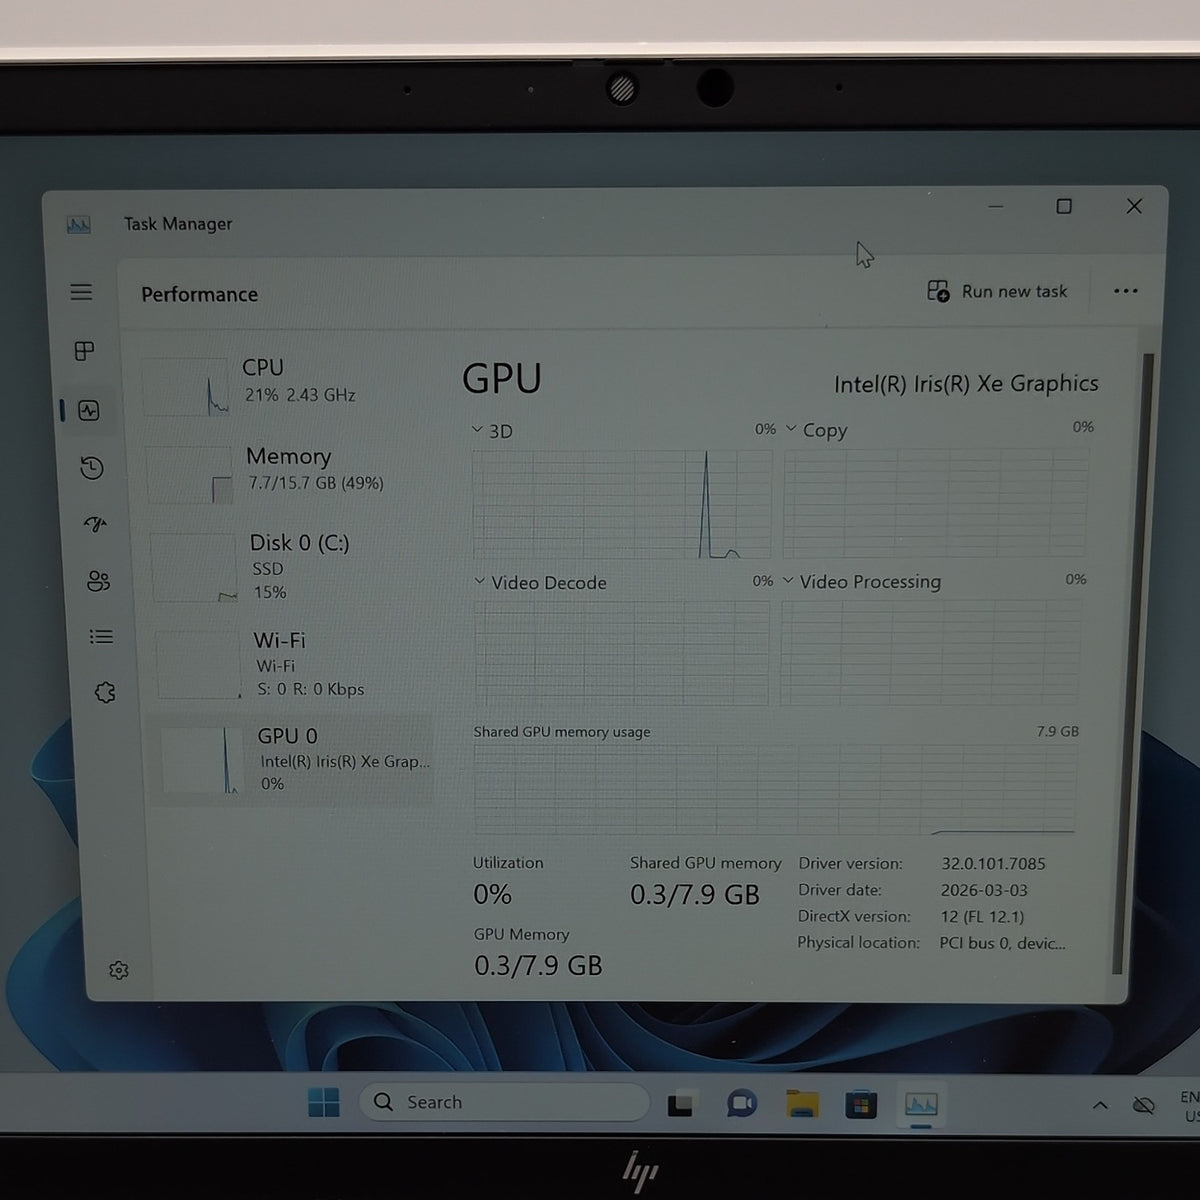This screenshot has width=1200, height=1200.
Task: Open the Processes page icon
Action: 85,351
